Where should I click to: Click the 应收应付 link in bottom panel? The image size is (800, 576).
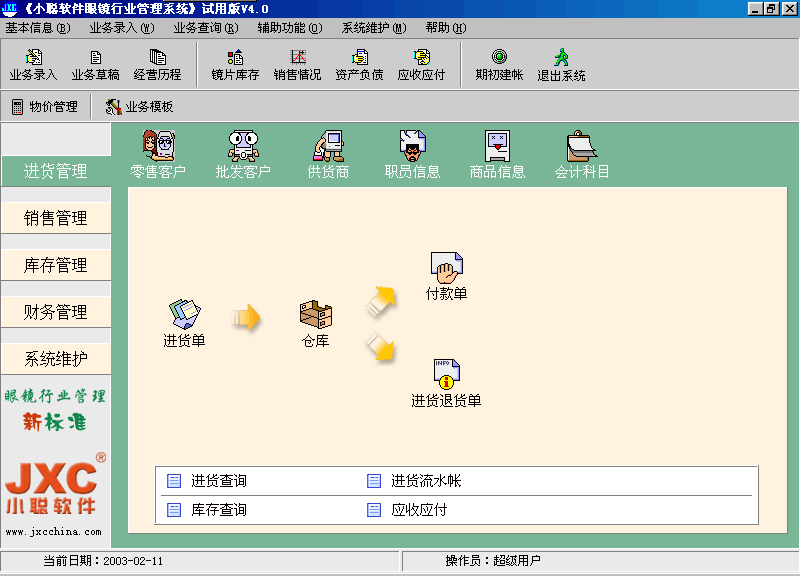tap(418, 510)
